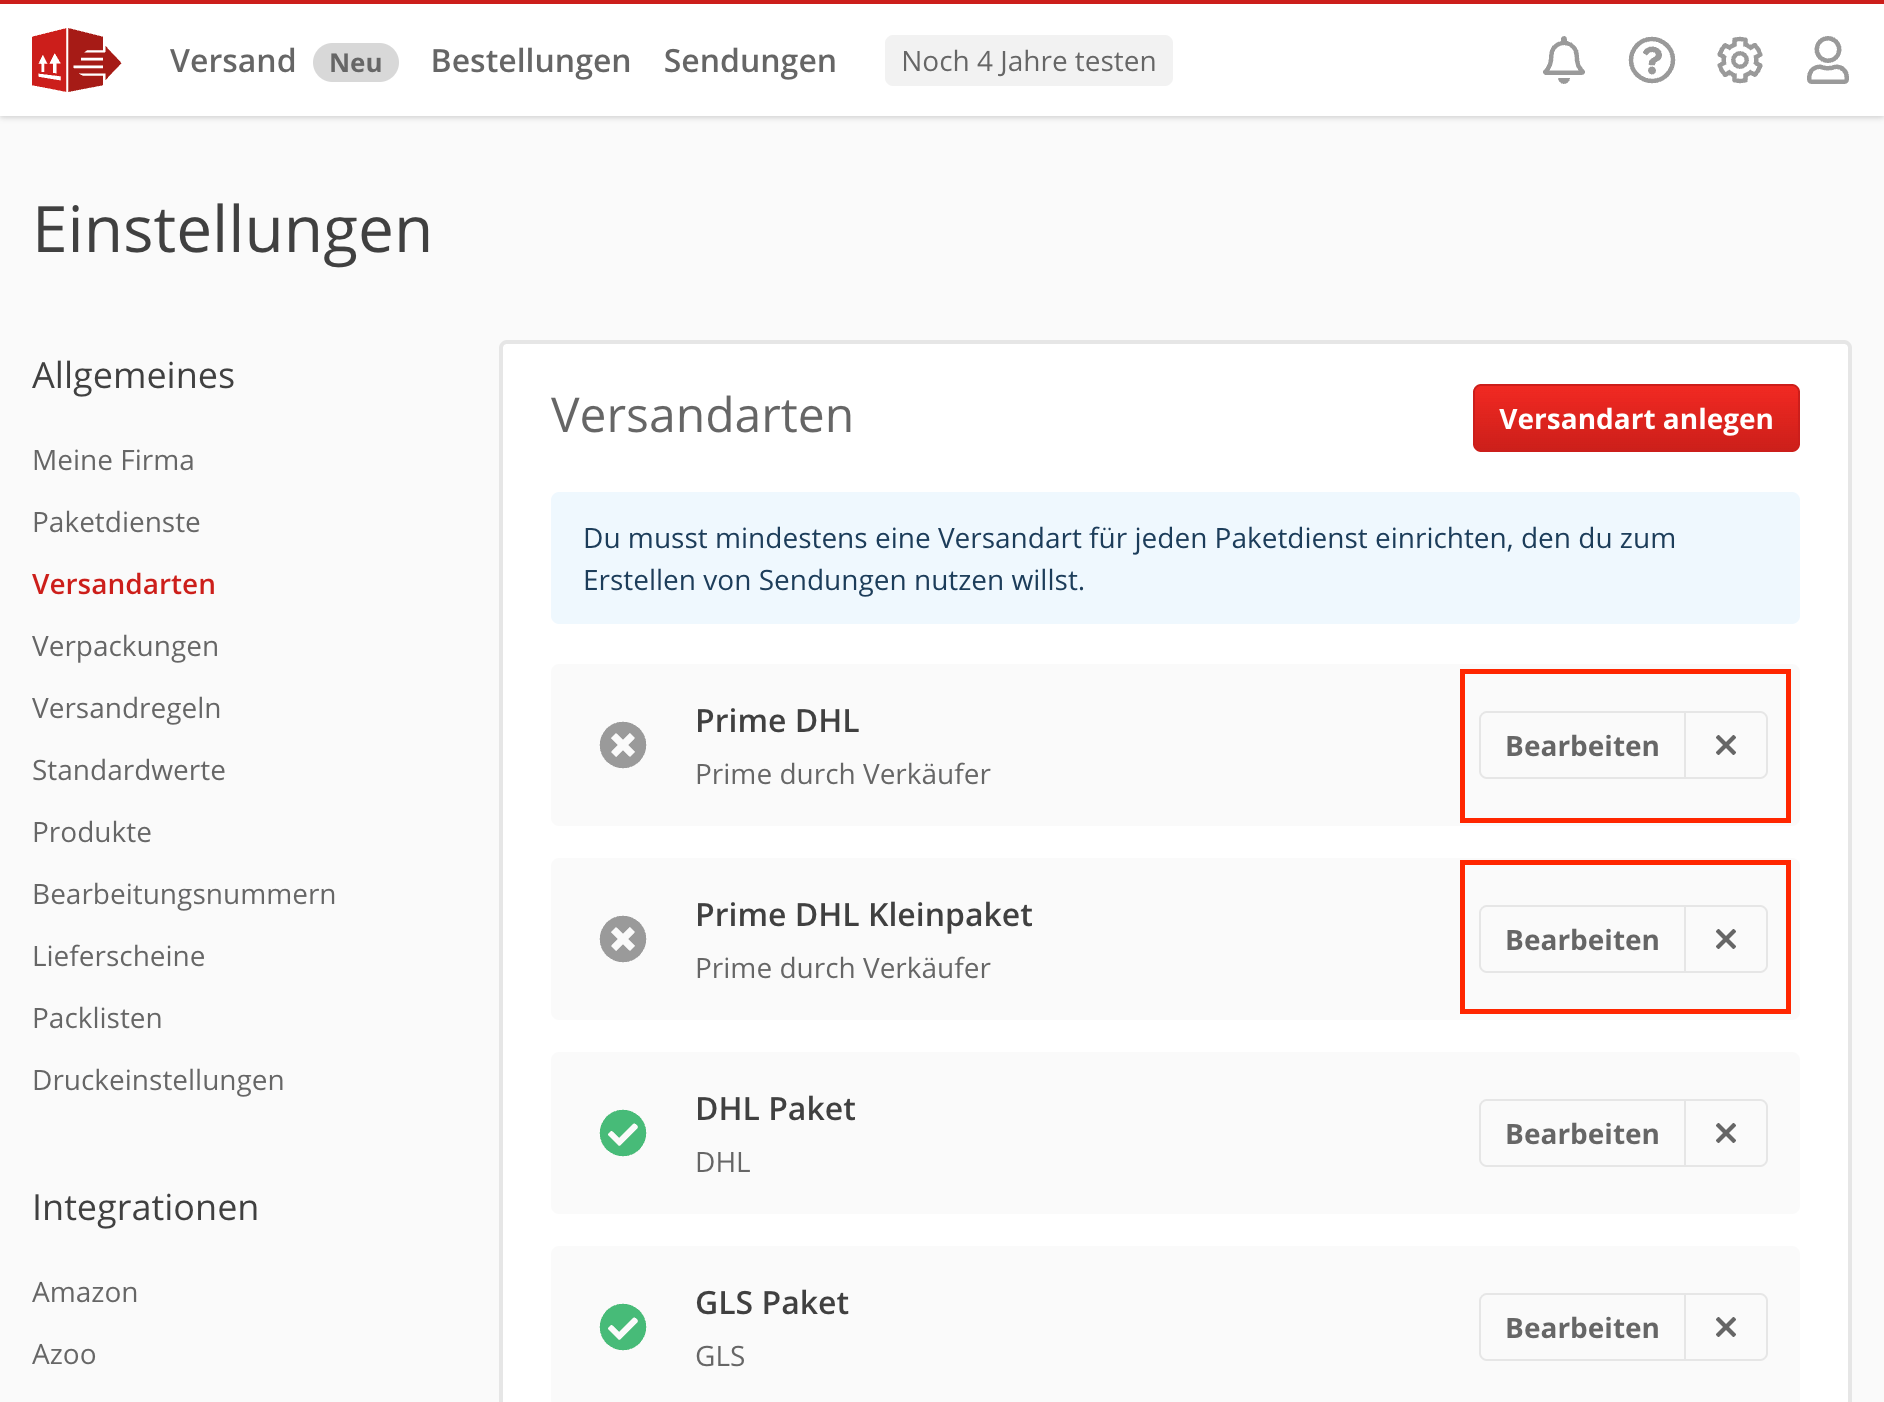Open the Sendungen menu
The height and width of the screenshot is (1402, 1884).
point(750,61)
